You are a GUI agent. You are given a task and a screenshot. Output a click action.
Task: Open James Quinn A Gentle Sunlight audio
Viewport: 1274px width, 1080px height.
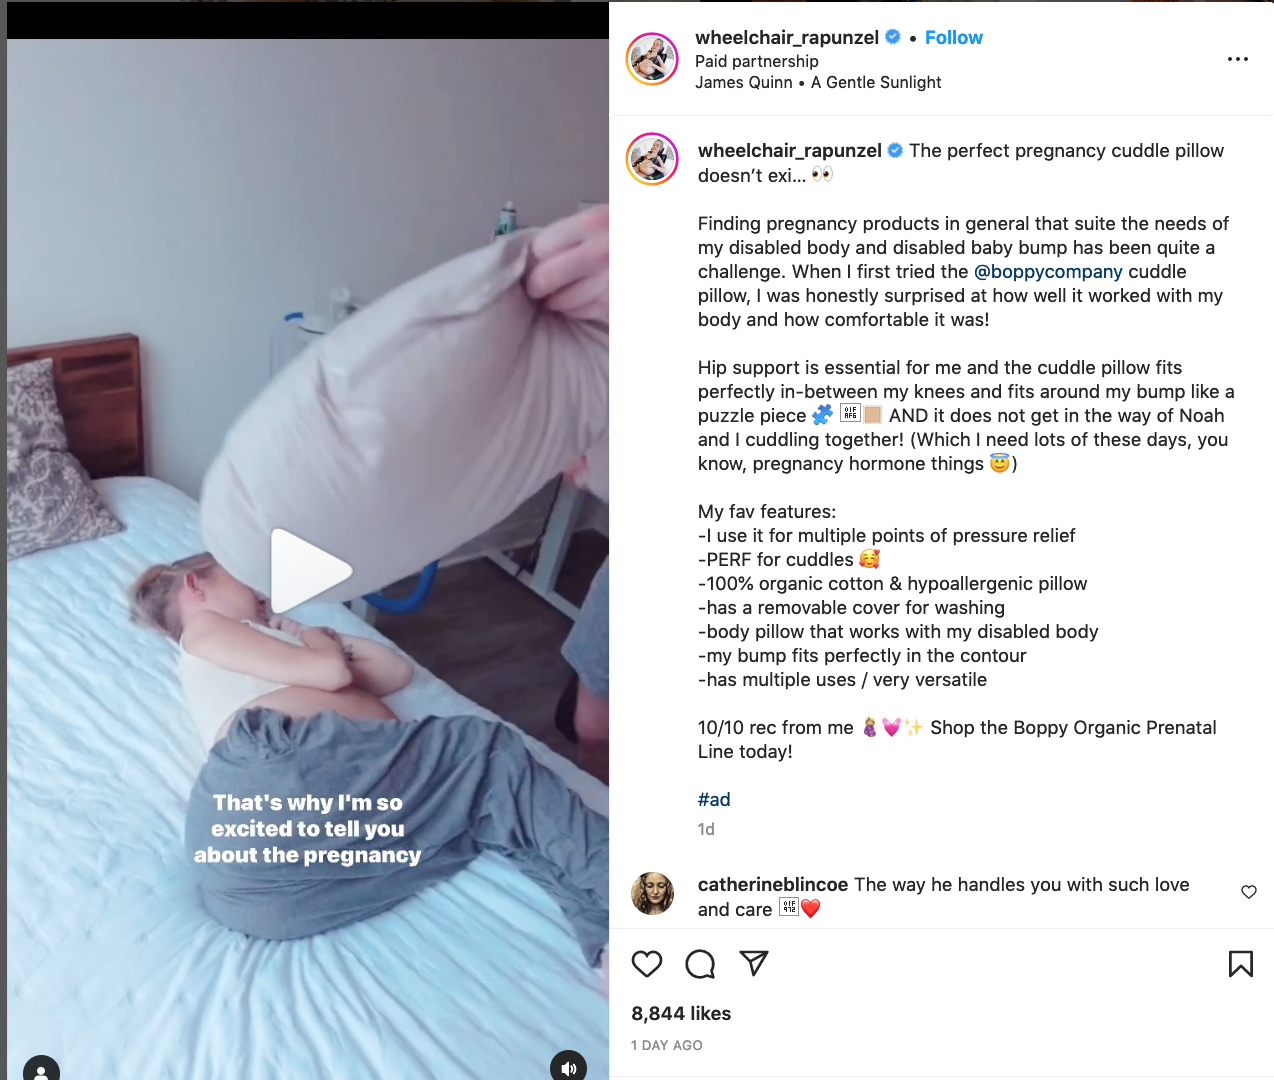click(818, 83)
